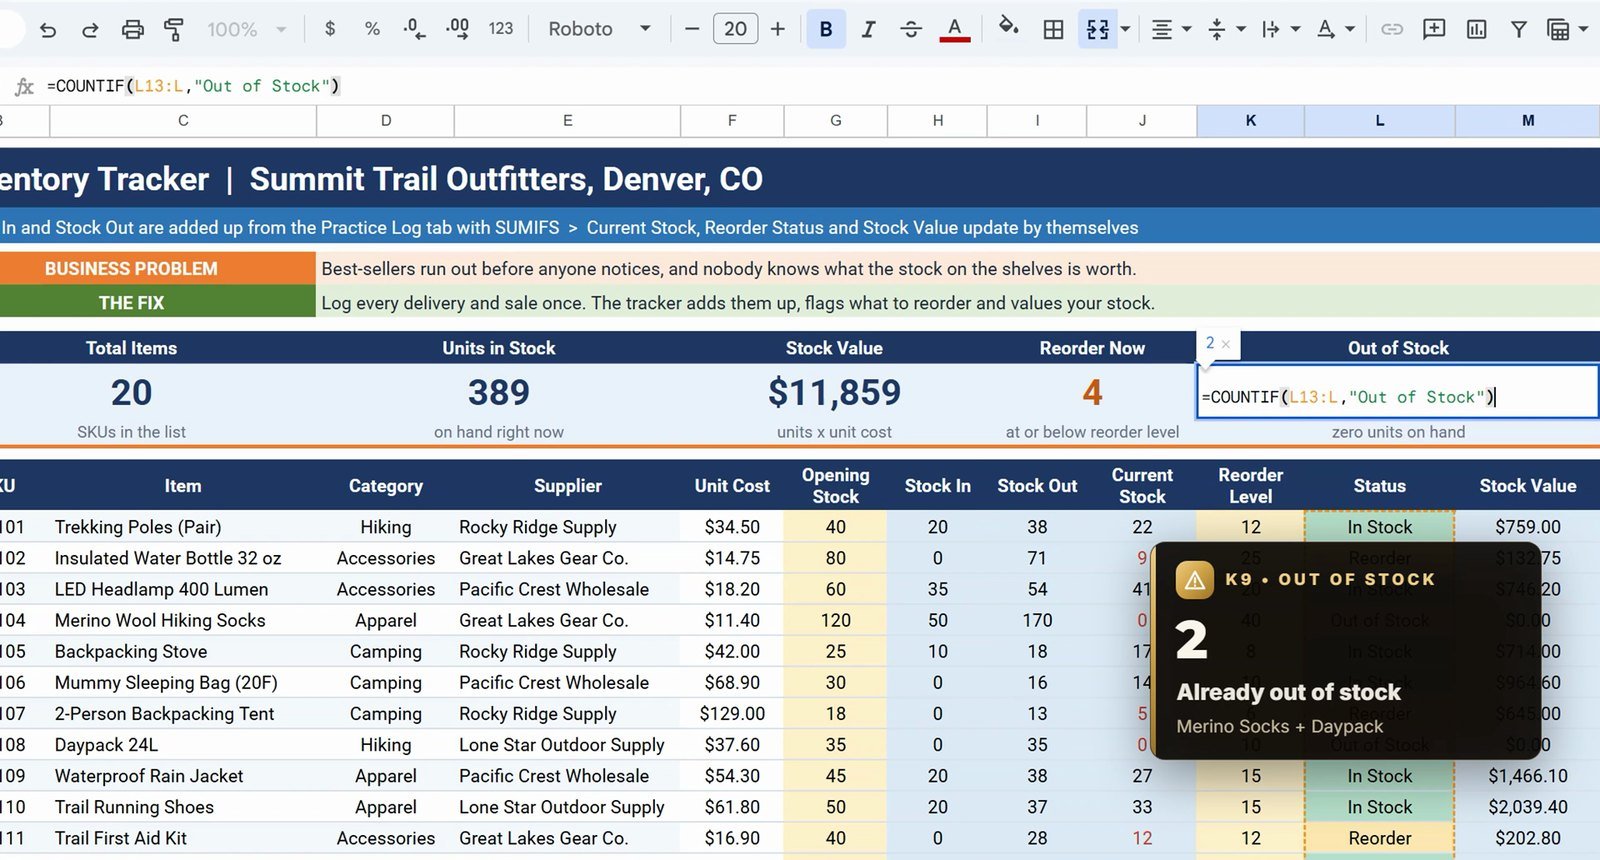Create a filter with funnel icon
Screen dimensions: 1600x860
pyautogui.click(x=1518, y=29)
